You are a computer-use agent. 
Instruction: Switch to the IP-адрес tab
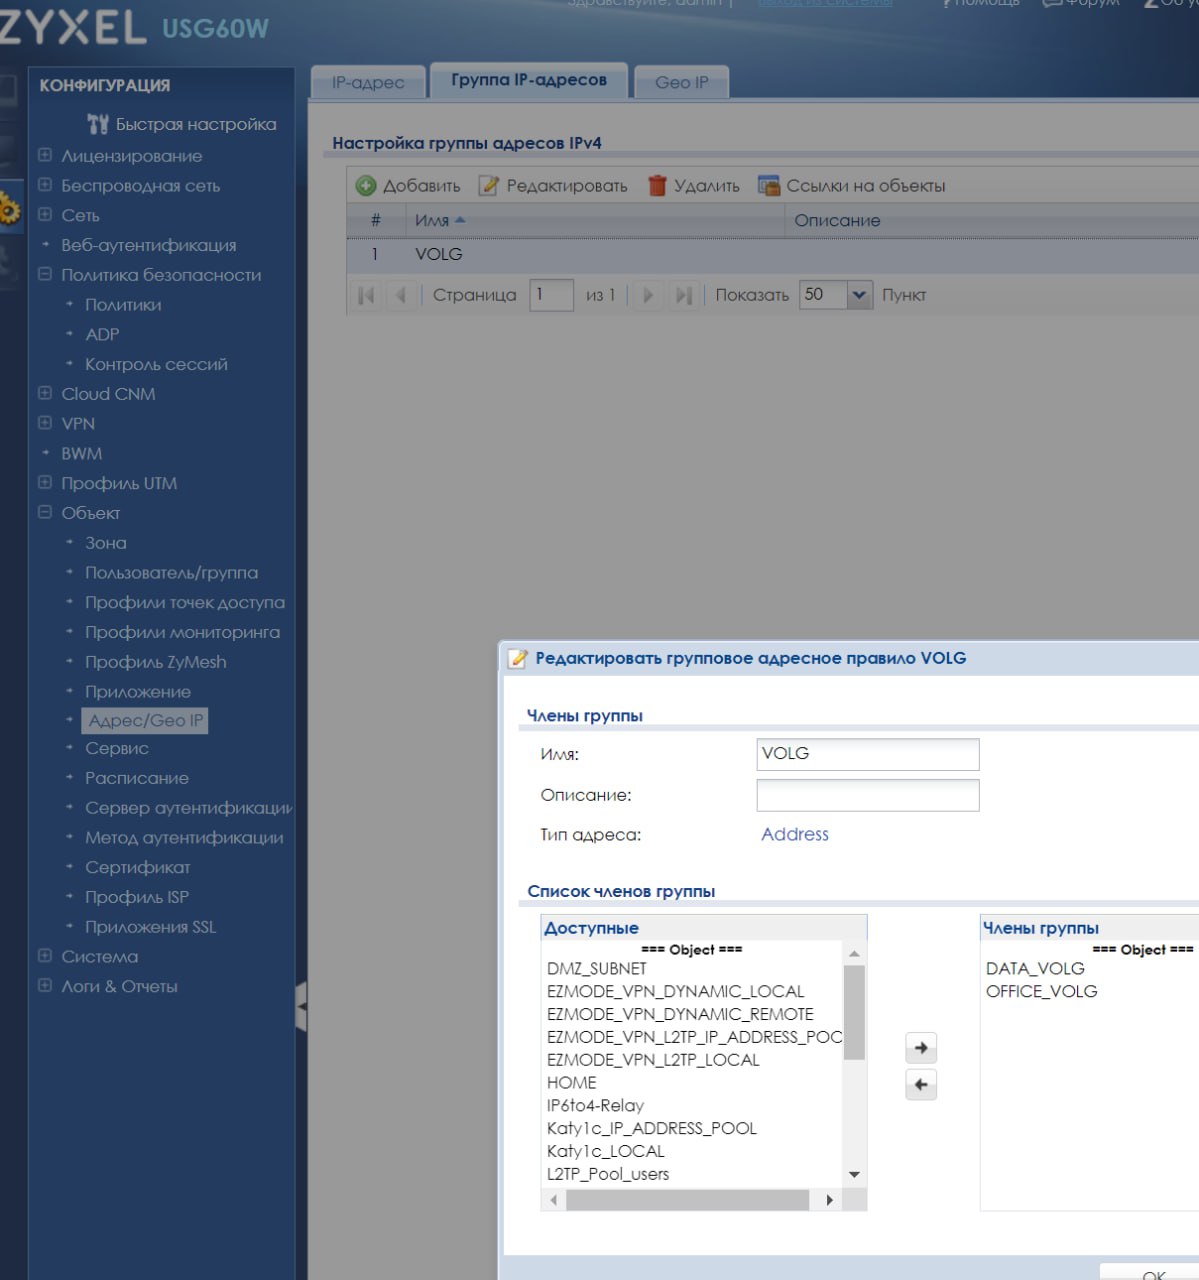[x=368, y=82]
